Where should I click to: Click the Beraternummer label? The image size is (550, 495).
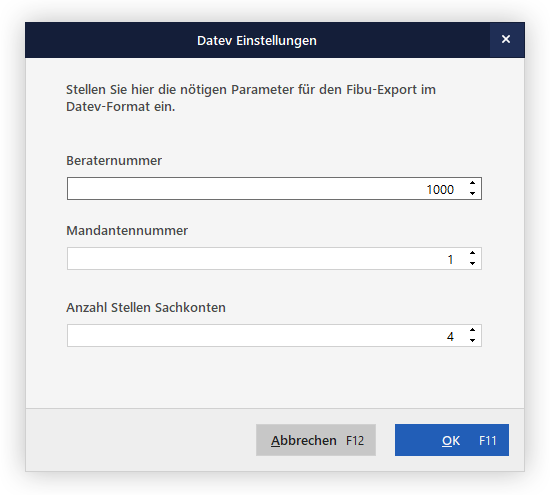click(114, 161)
